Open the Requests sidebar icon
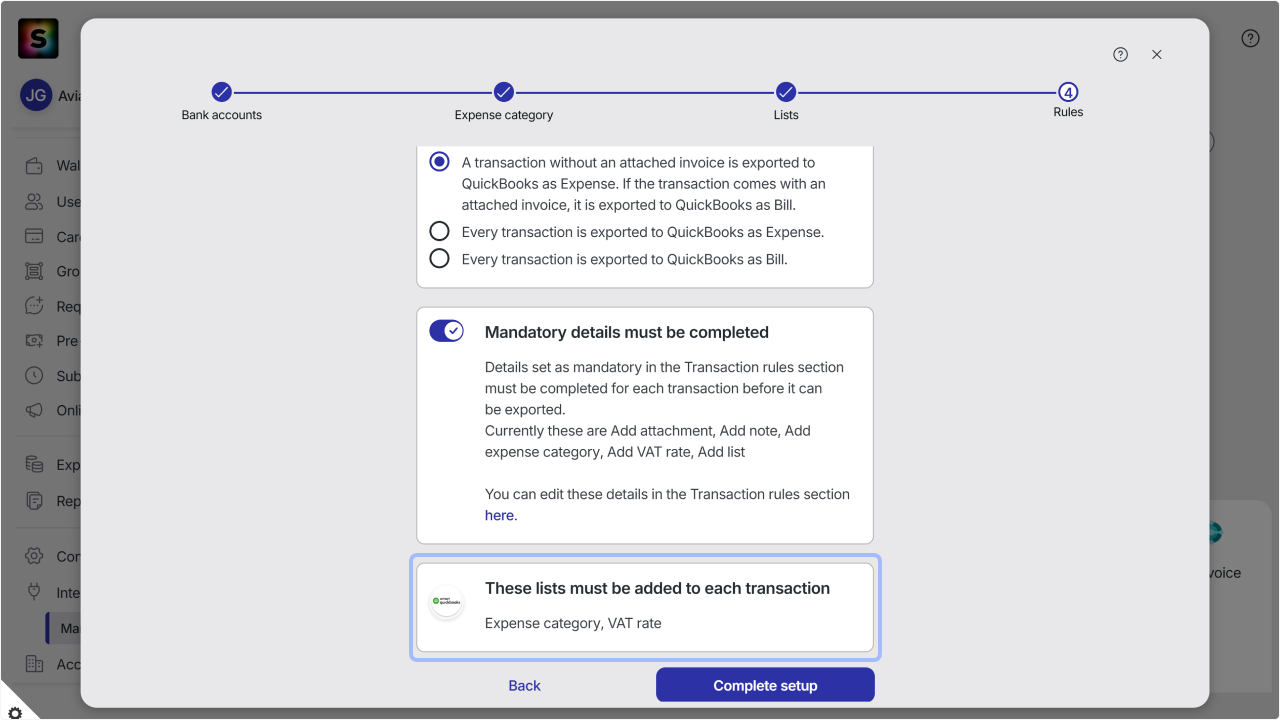 pyautogui.click(x=35, y=306)
